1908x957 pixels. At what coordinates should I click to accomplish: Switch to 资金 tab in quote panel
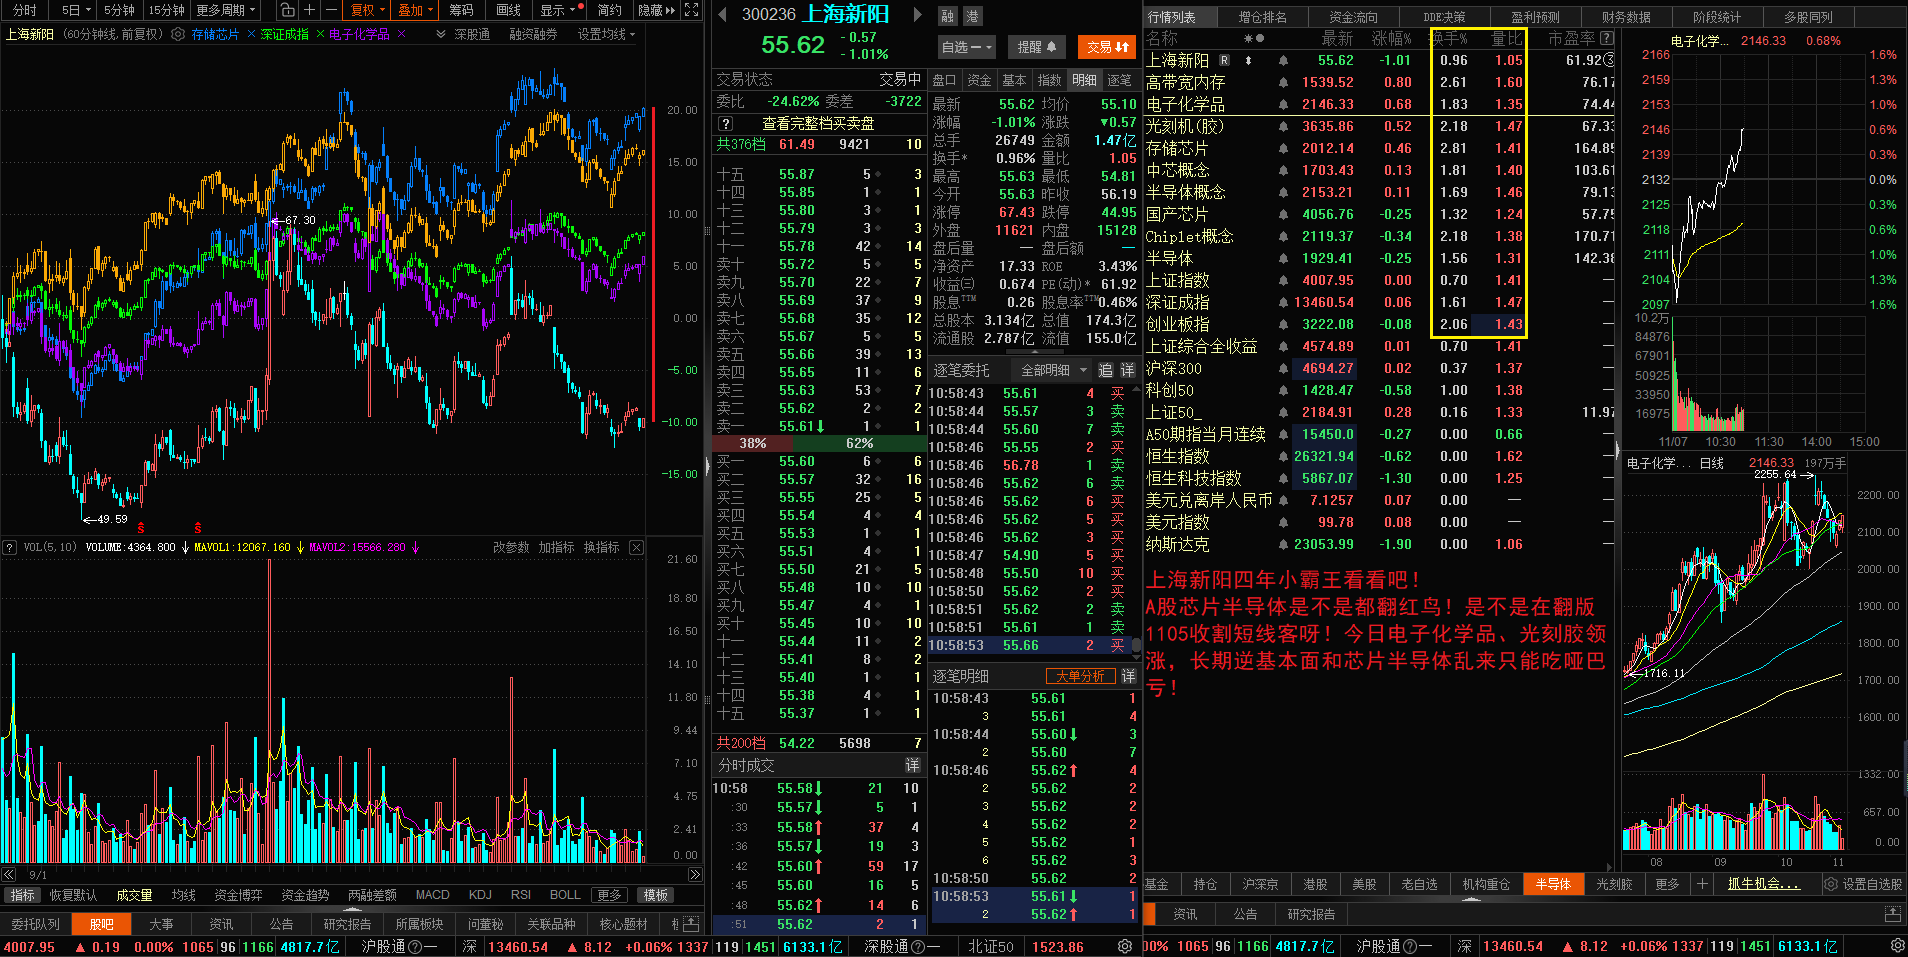980,80
